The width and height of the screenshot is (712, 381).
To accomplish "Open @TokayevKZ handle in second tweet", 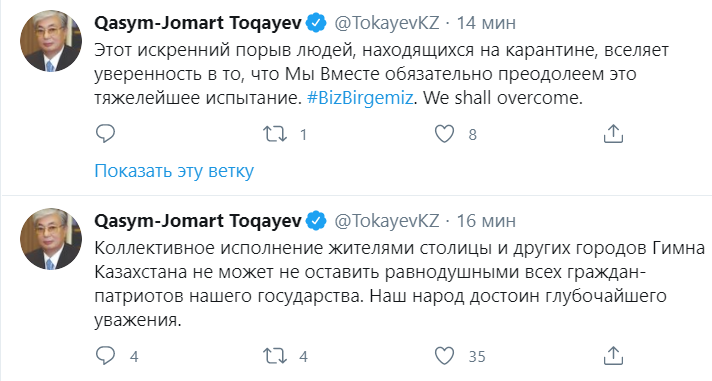I will 387,221.
